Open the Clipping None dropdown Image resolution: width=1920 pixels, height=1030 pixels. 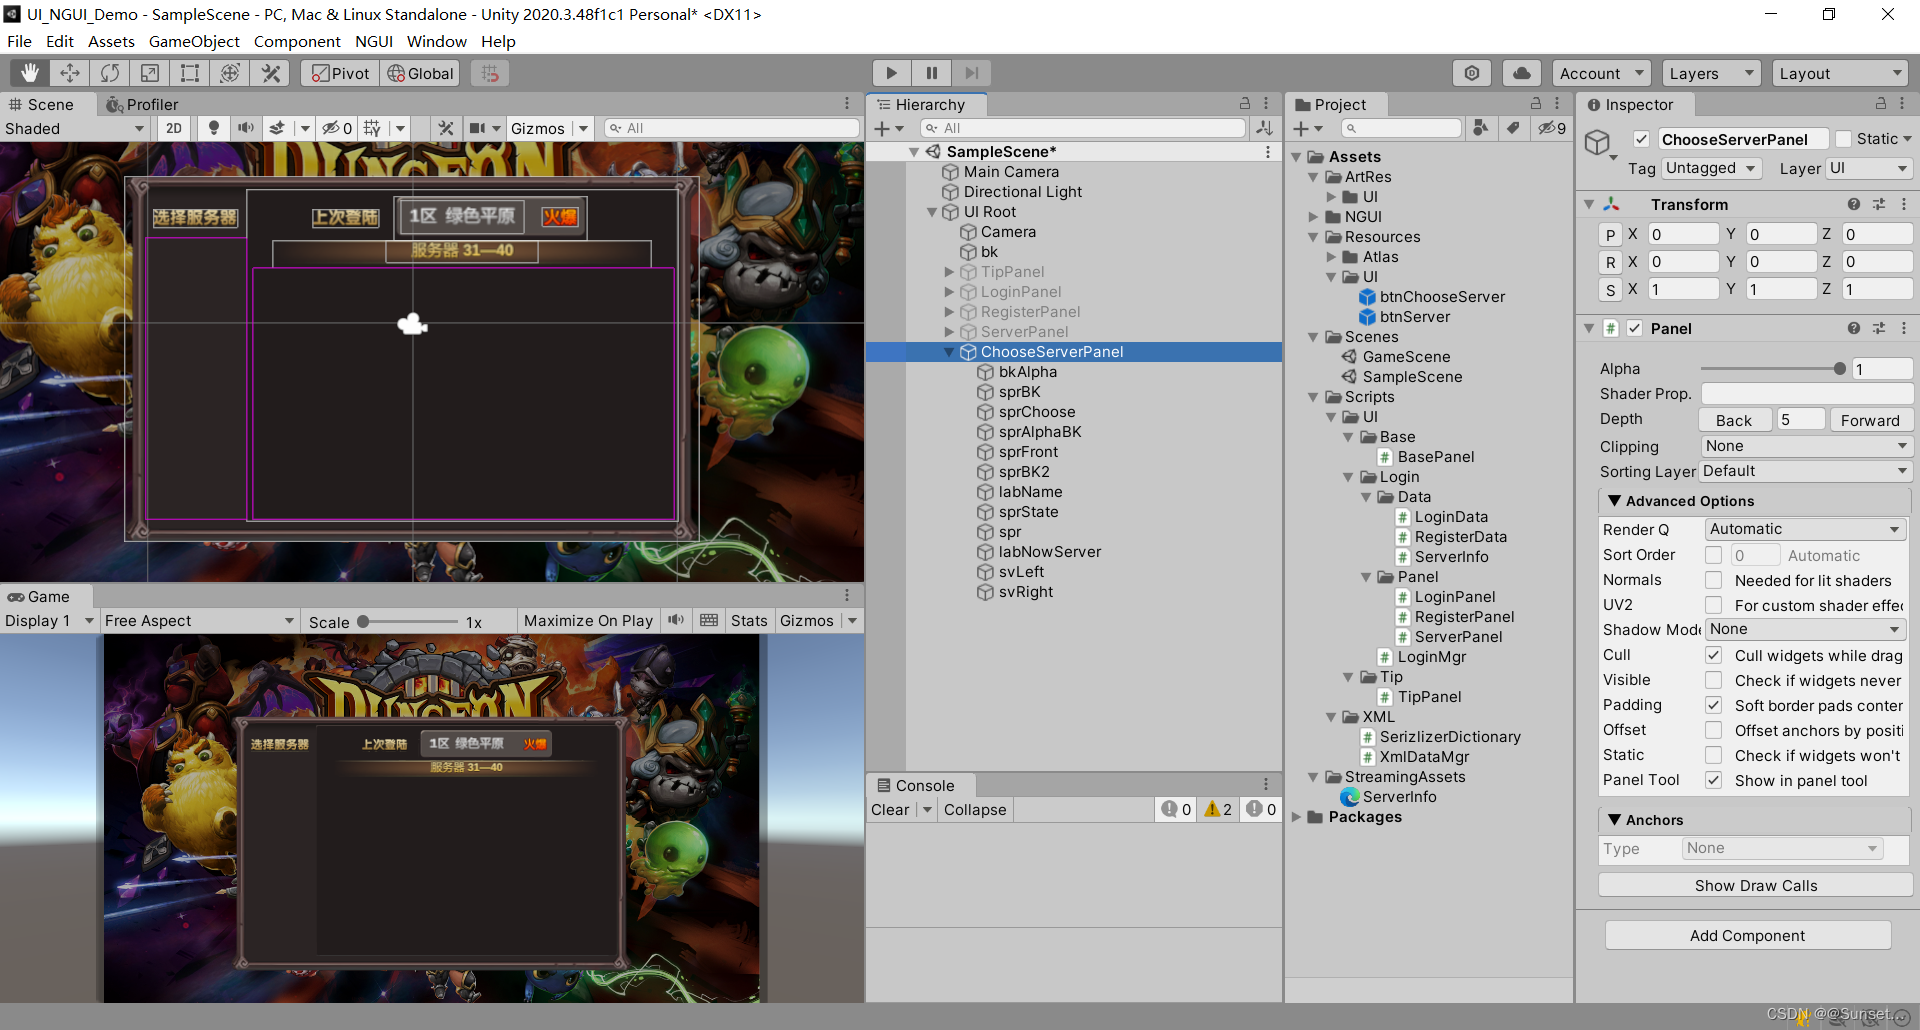[1806, 446]
